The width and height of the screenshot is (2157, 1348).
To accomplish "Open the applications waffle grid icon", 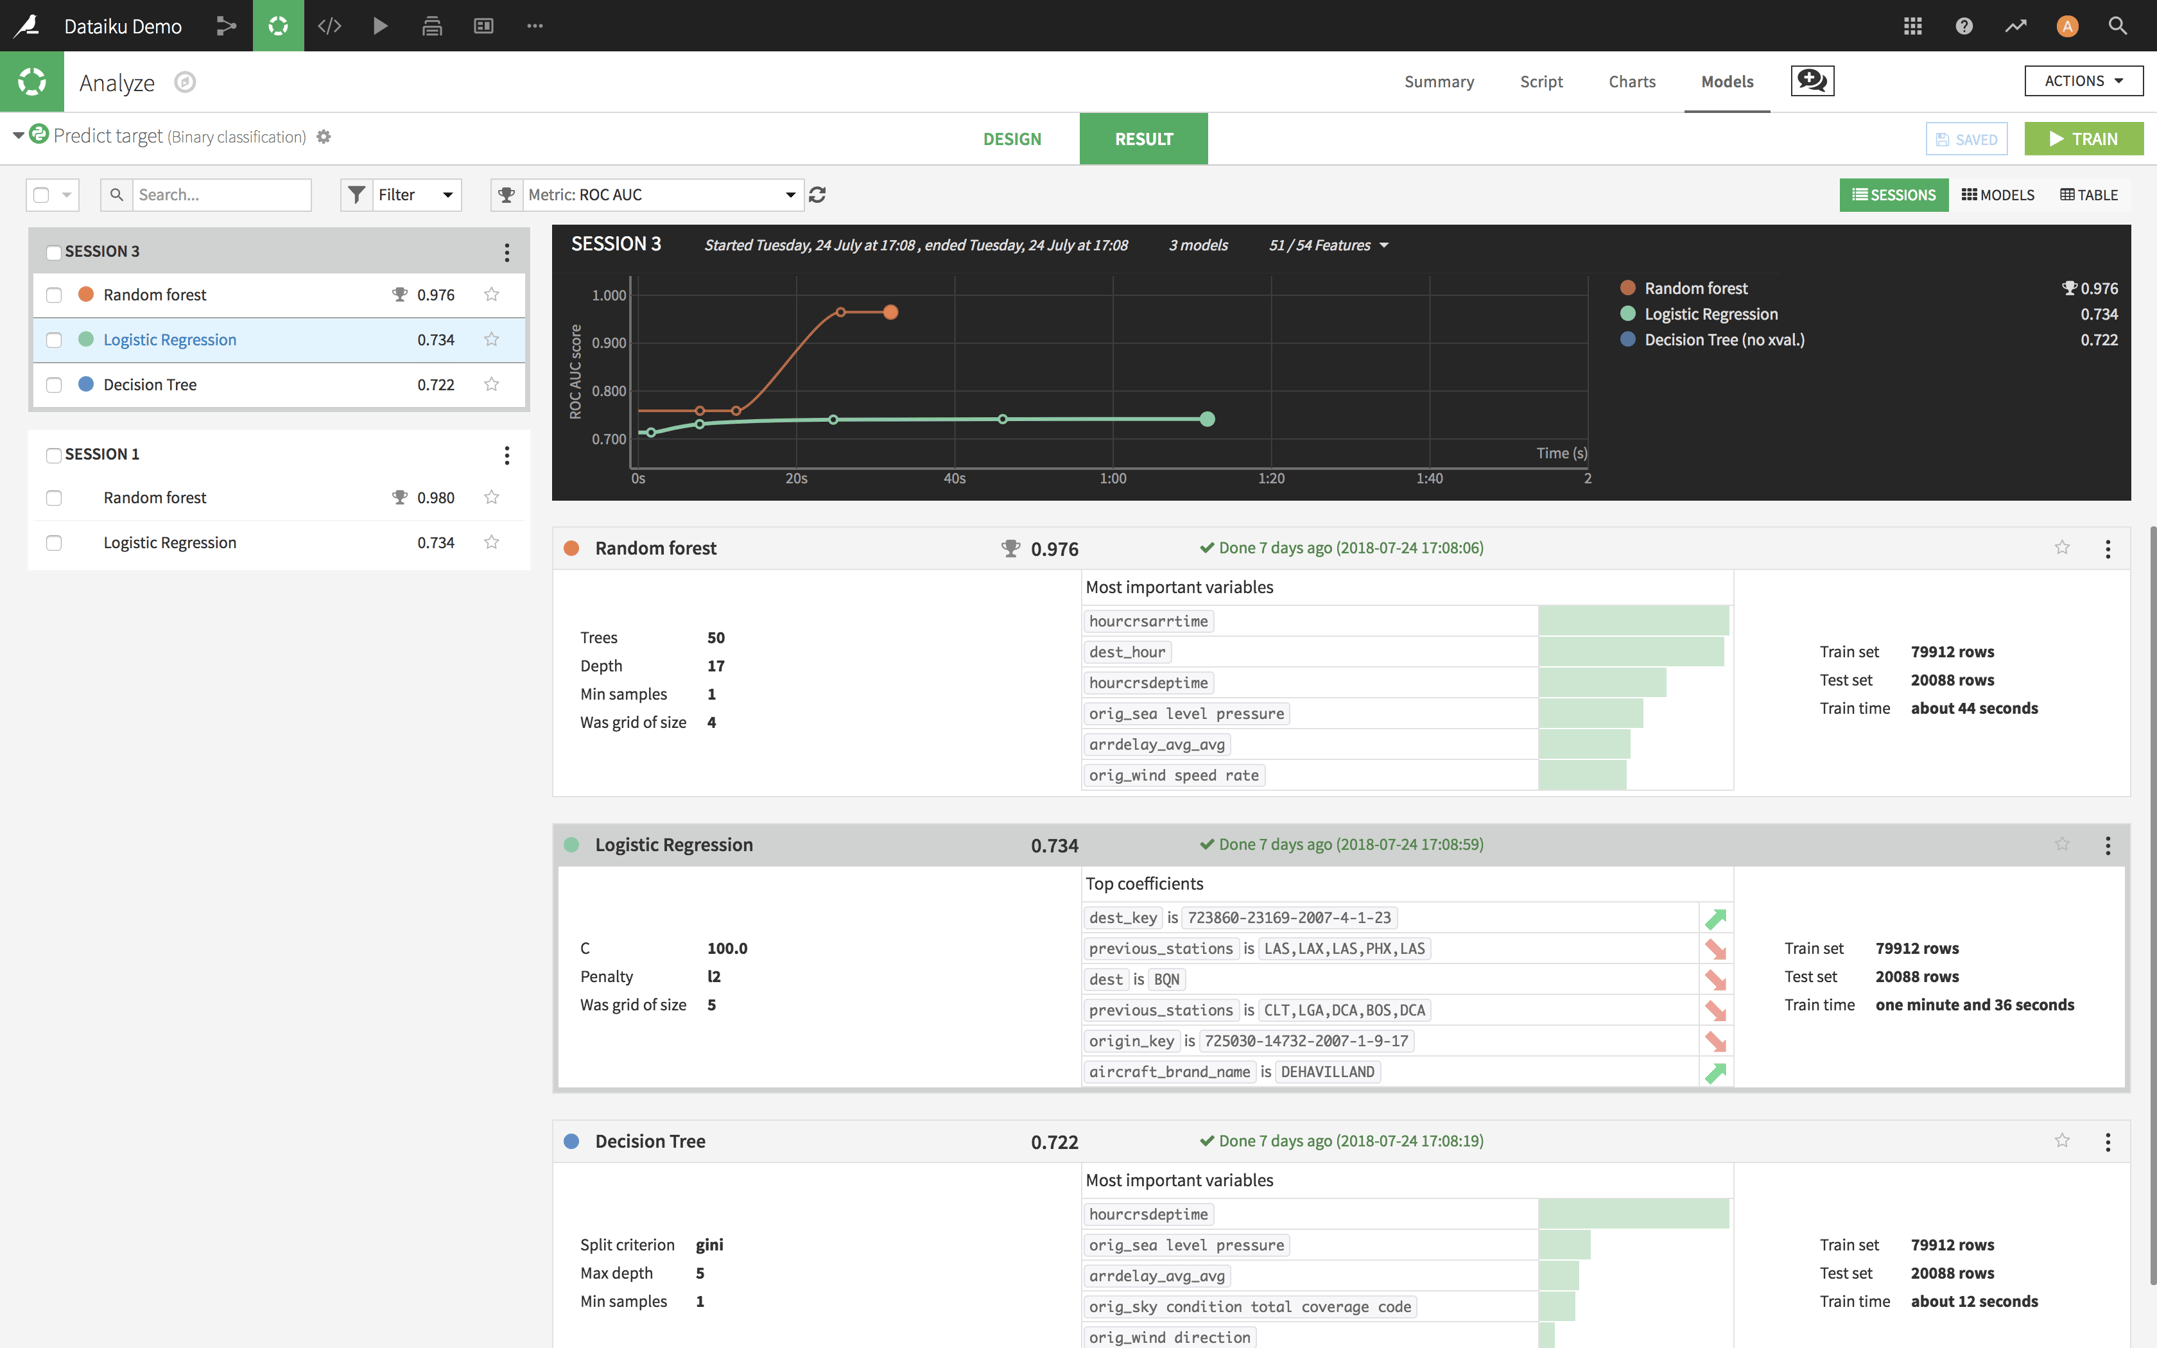I will point(1913,26).
